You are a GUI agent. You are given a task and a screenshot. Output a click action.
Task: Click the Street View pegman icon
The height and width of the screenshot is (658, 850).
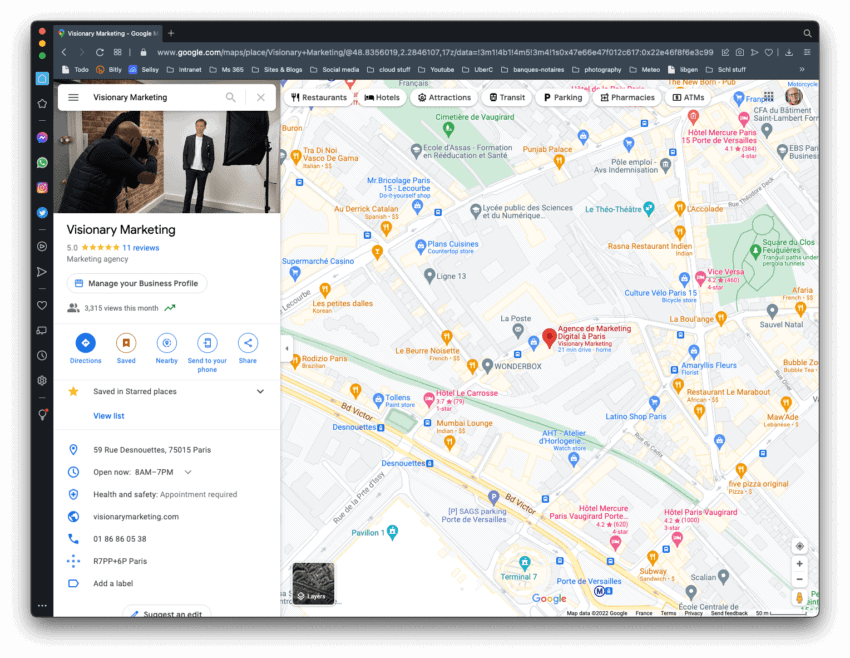pos(799,598)
